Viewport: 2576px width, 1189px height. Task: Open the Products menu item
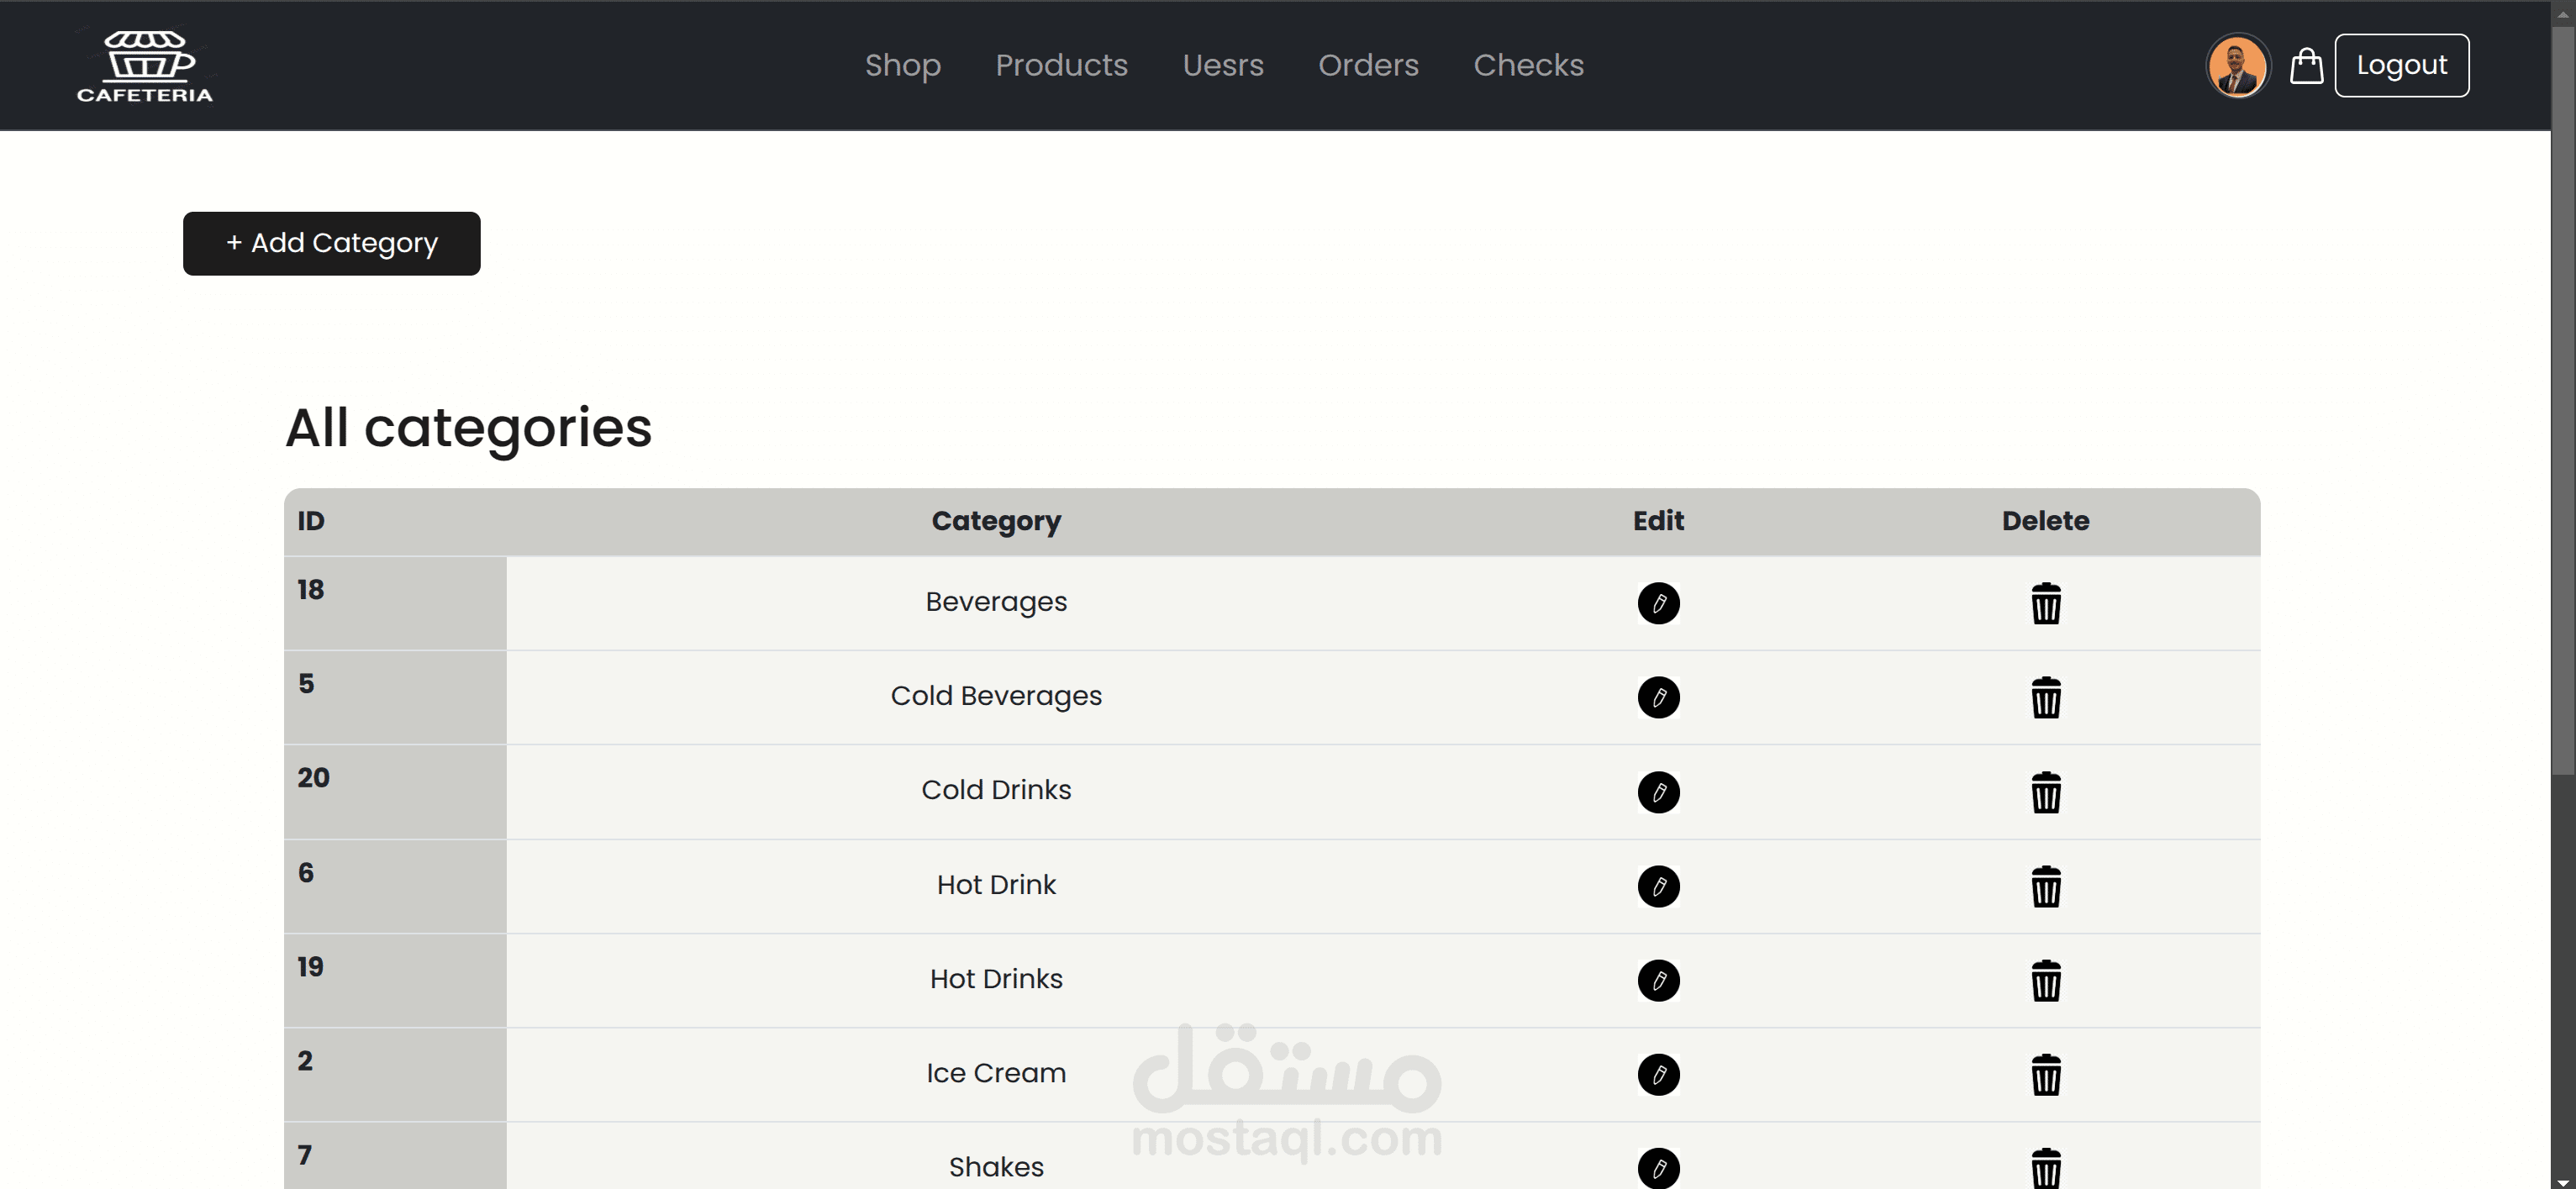click(1061, 65)
